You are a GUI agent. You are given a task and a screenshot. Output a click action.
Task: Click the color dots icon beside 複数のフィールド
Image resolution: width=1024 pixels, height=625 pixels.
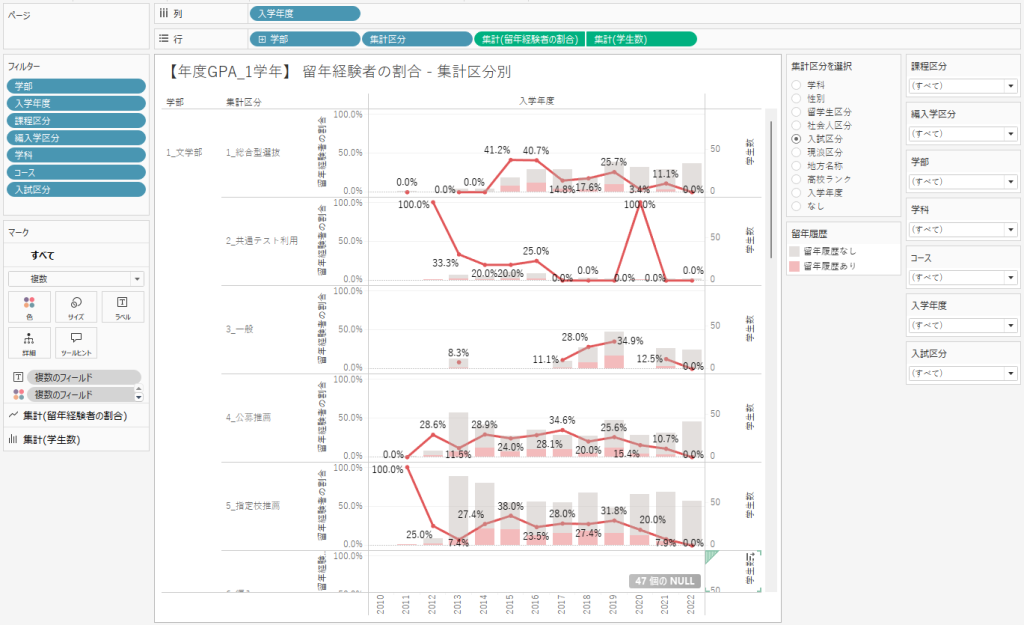(x=18, y=395)
